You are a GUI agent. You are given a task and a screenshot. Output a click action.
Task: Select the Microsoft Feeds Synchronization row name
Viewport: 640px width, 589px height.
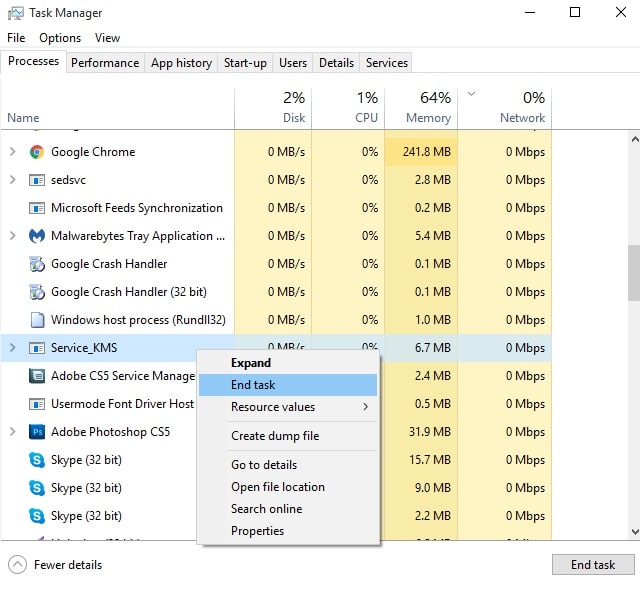137,208
